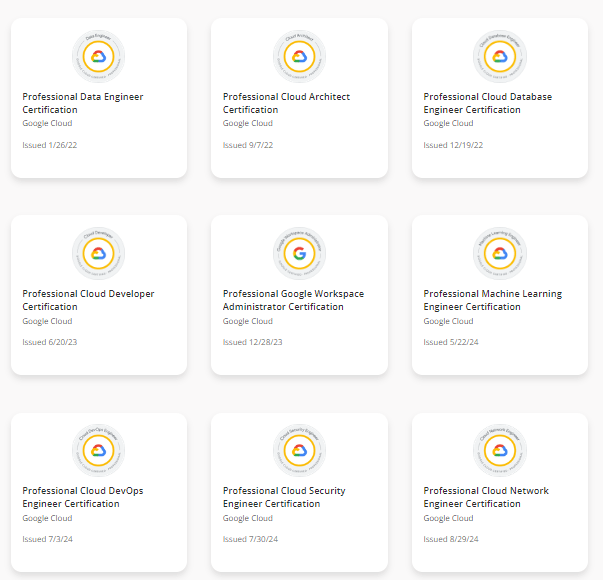The image size is (603, 580).
Task: Open Professional Cloud Architect Certification title link
Action: coord(286,103)
